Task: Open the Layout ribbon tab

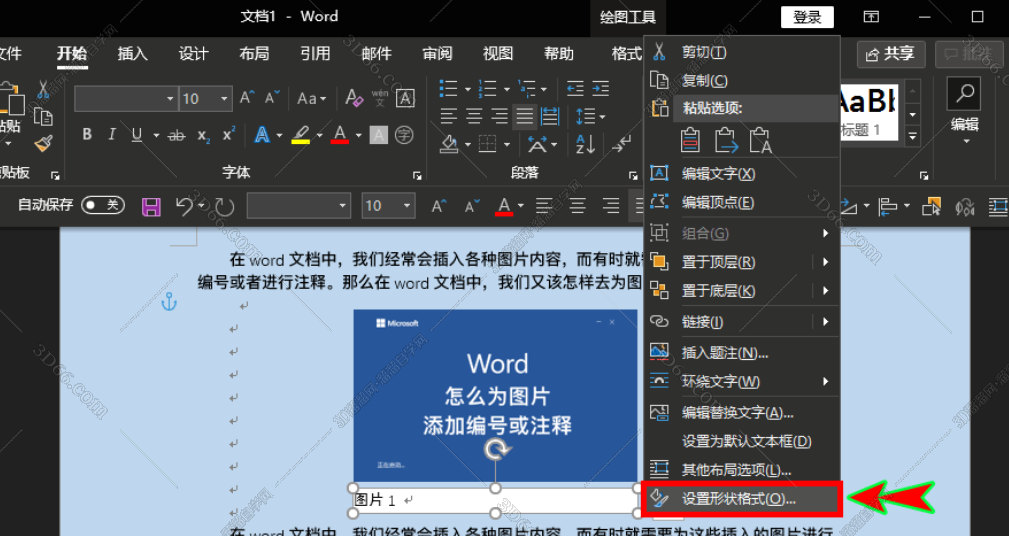Action: 254,53
